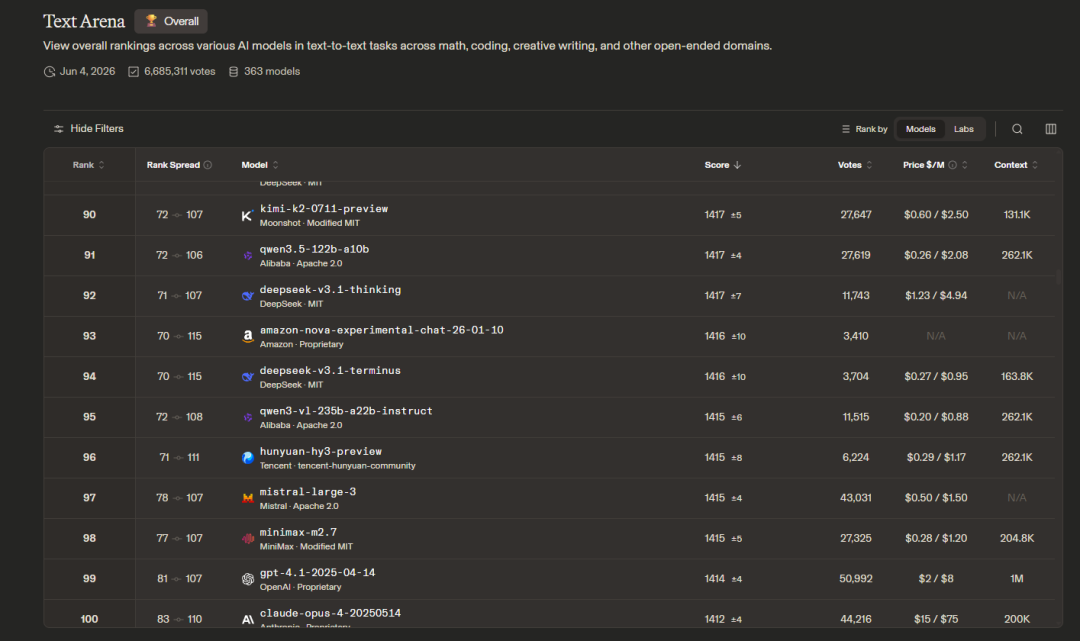Click rank number 97 cell
The image size is (1080, 641).
pyautogui.click(x=90, y=498)
